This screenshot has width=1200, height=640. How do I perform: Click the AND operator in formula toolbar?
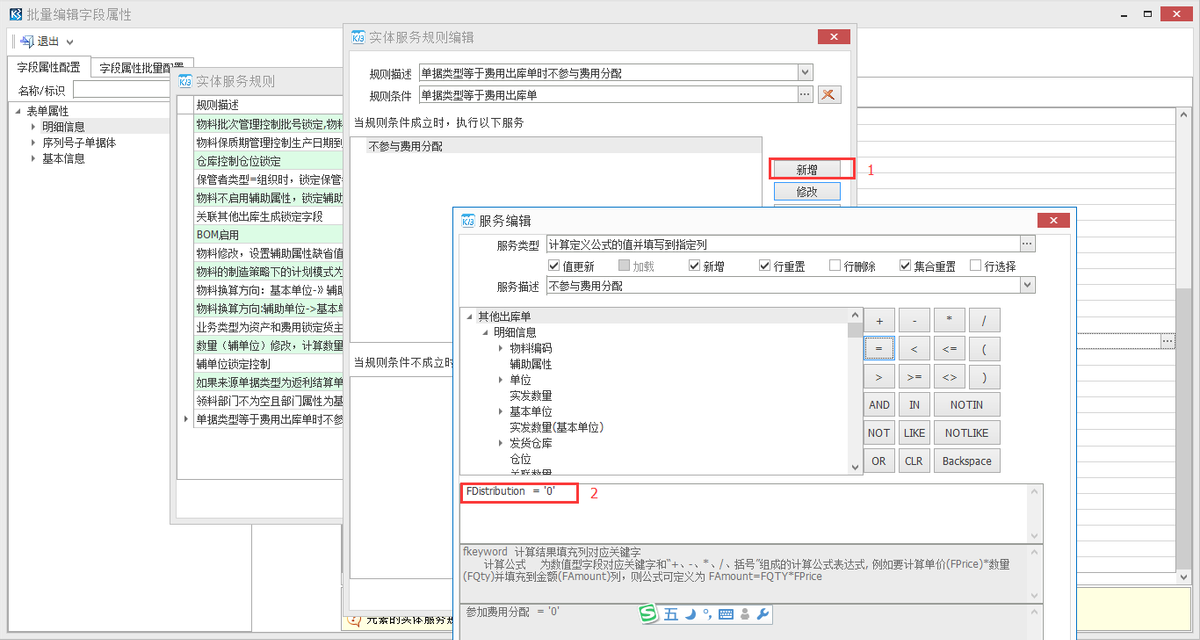pos(879,404)
